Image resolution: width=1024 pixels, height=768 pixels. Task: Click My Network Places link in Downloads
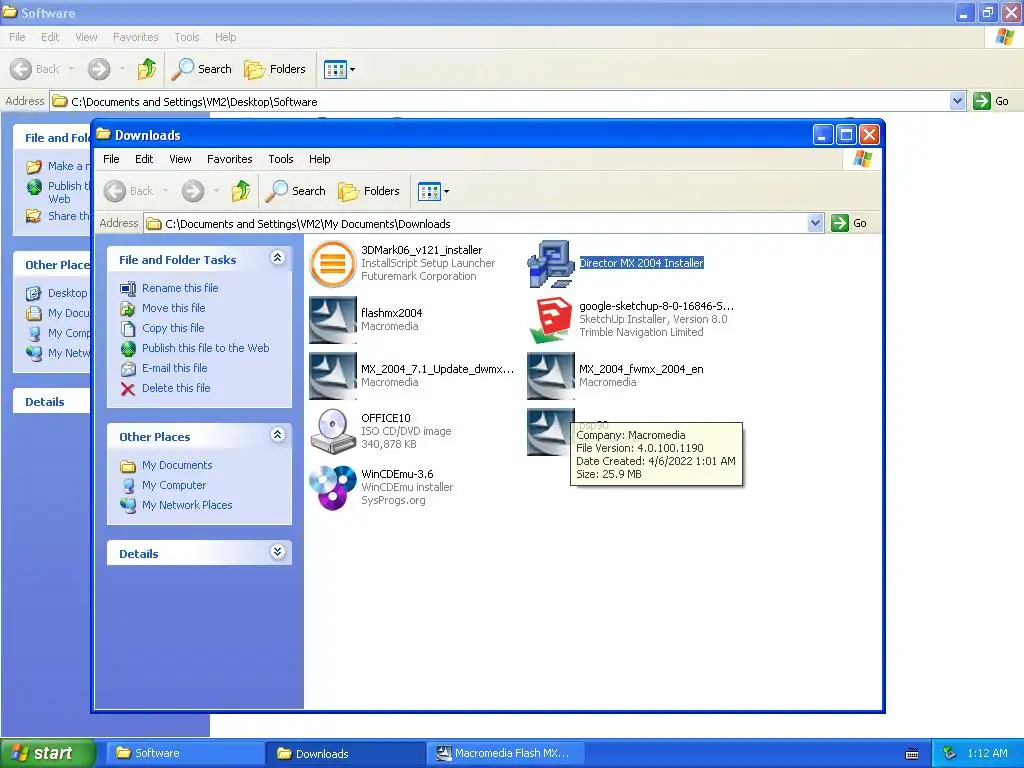187,505
